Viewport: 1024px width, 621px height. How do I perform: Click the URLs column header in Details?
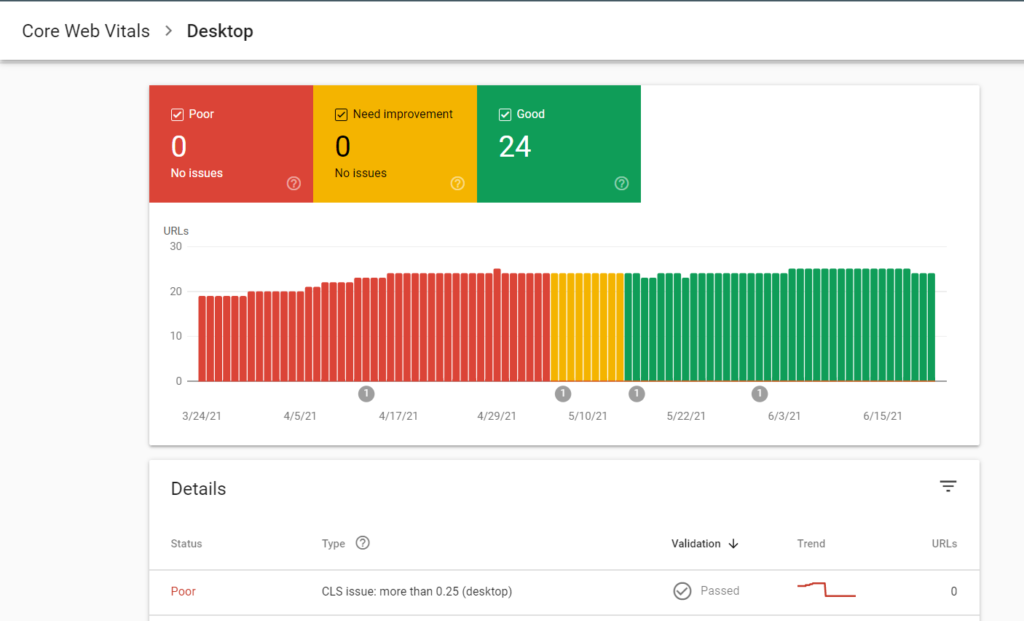tap(944, 544)
